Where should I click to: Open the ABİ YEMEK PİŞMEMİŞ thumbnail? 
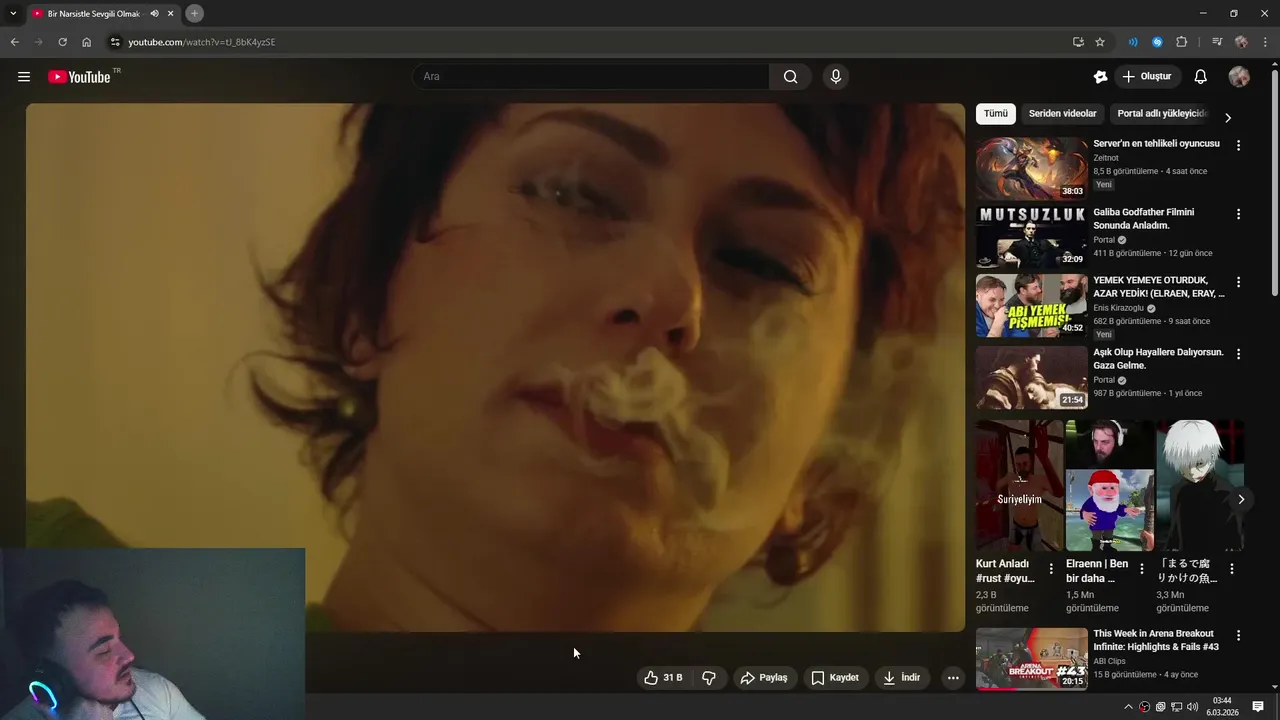click(1031, 306)
